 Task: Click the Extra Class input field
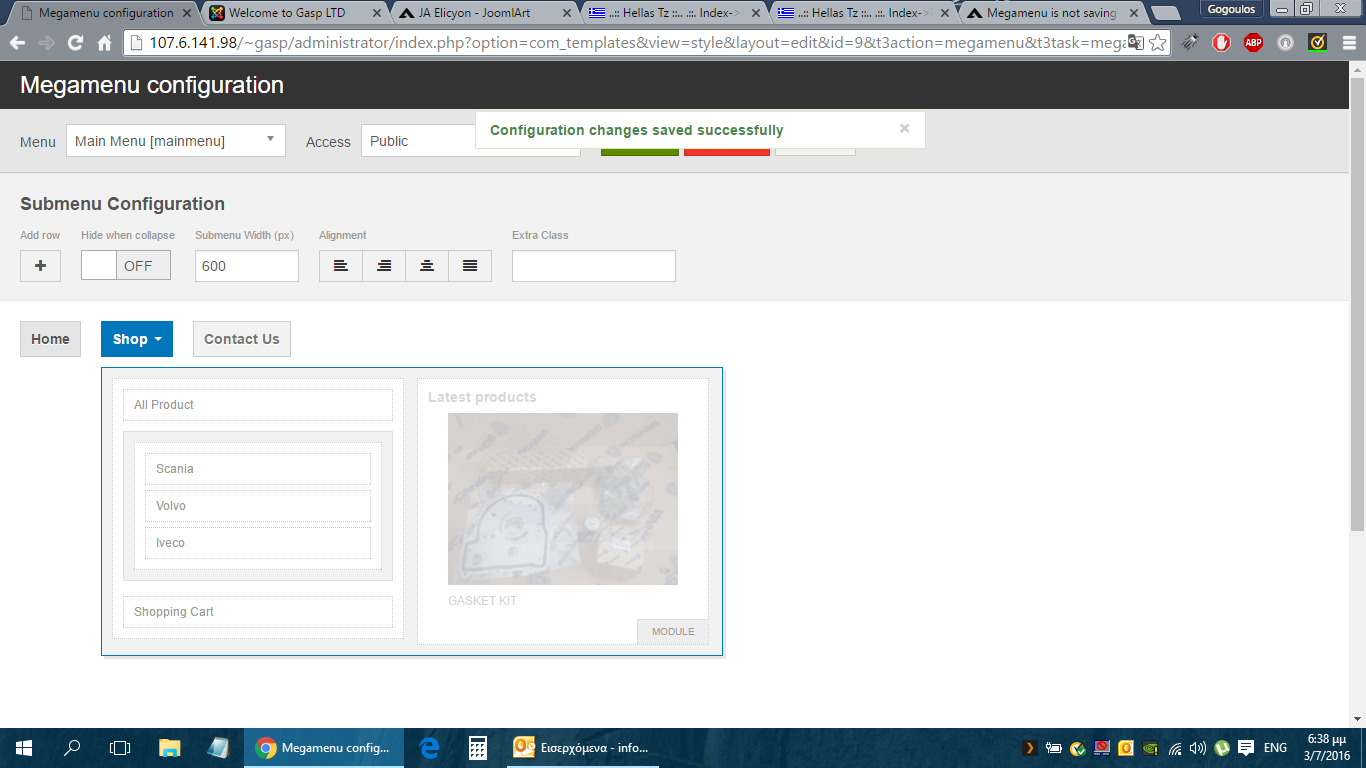[x=594, y=266]
